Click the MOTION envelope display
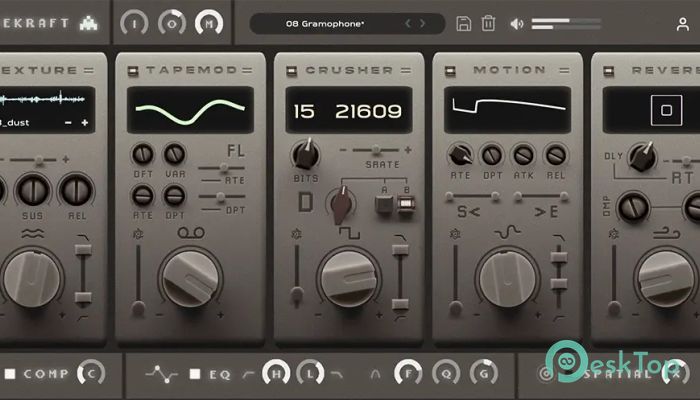 [508, 109]
